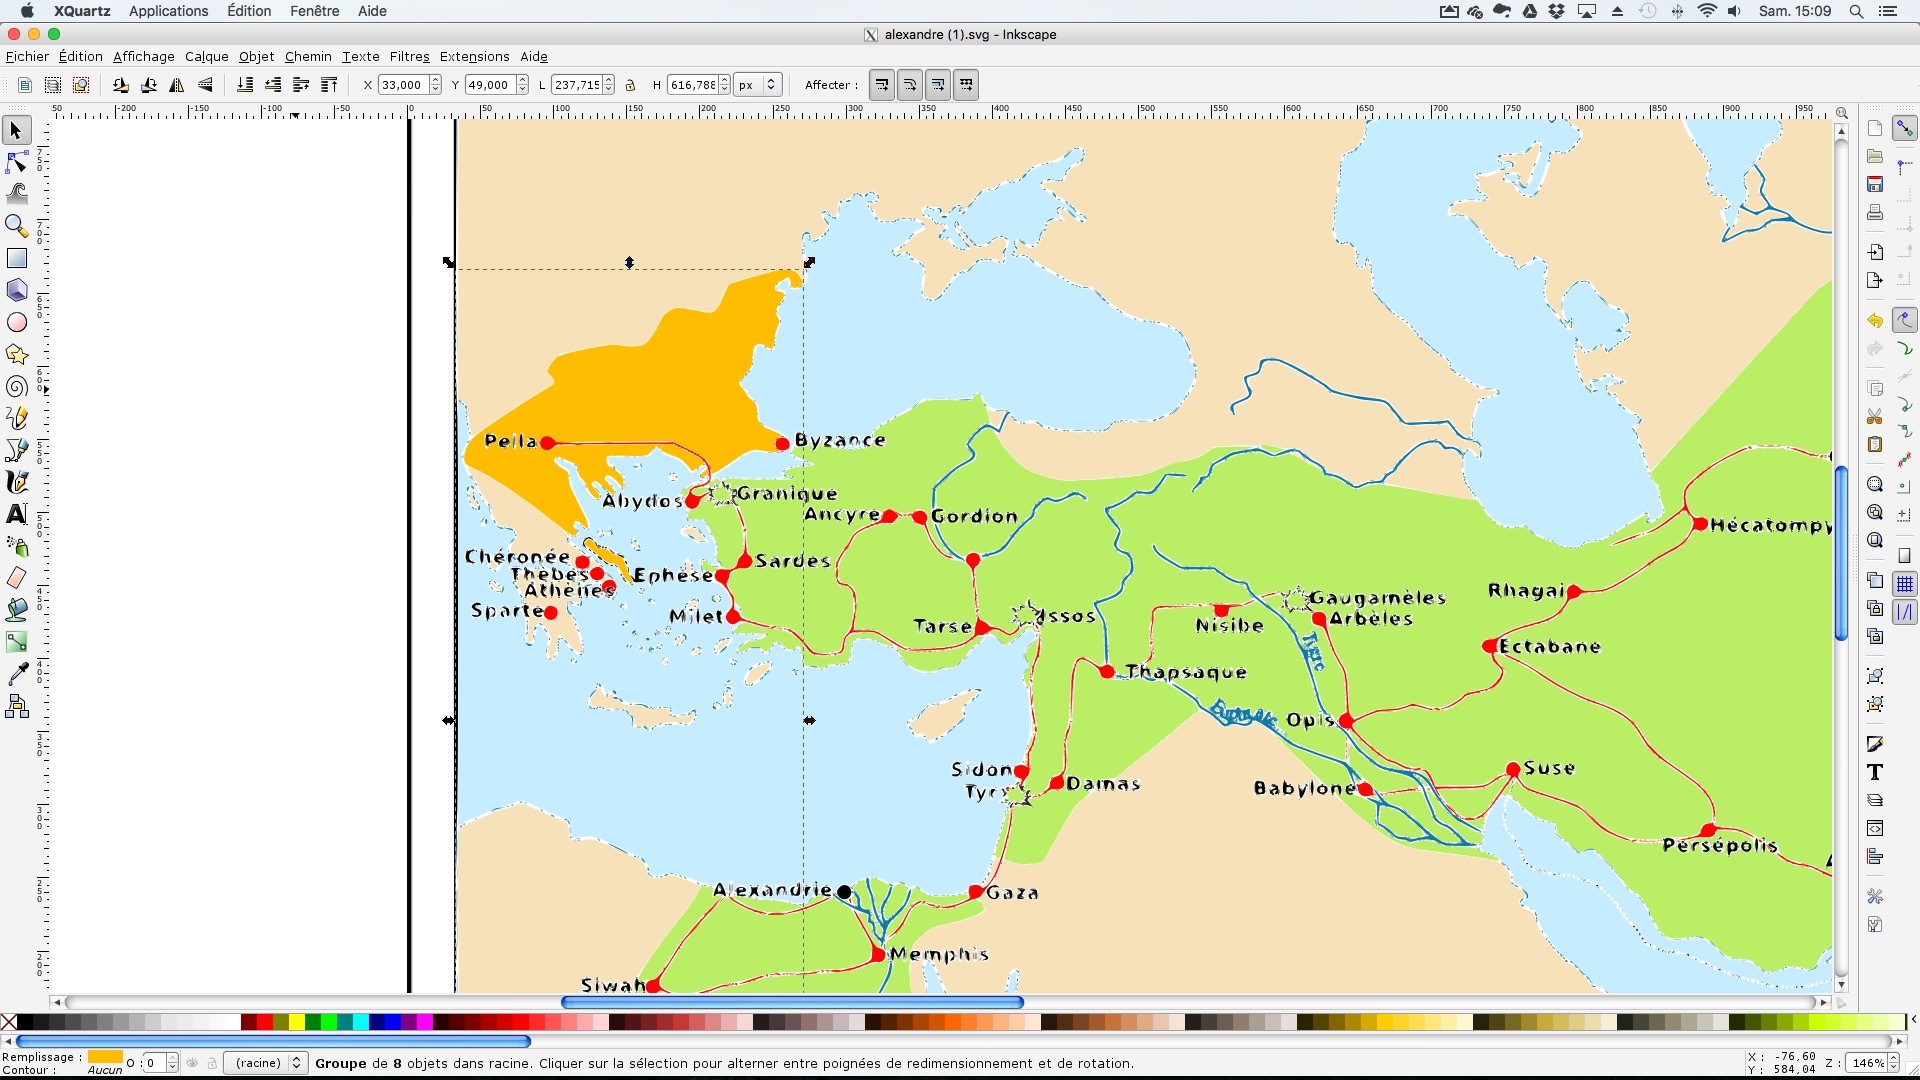Raise selection to top button

point(329,85)
